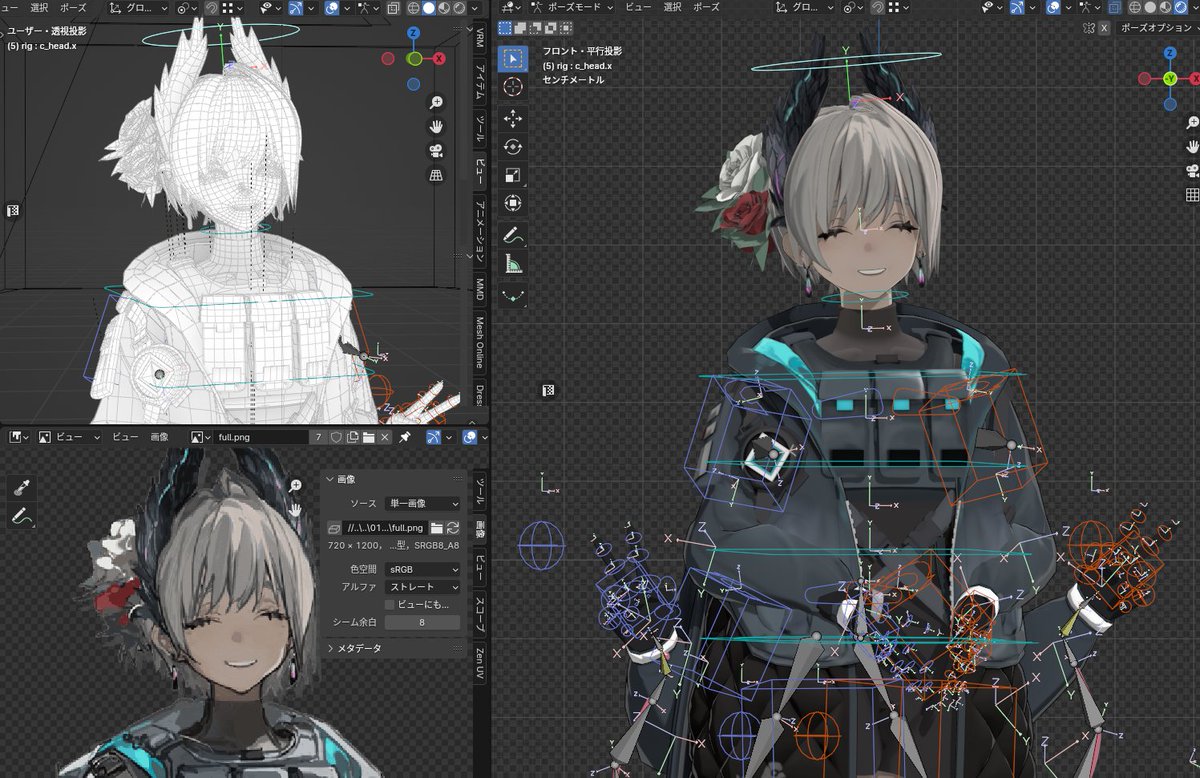Viewport: 1200px width, 778px height.
Task: Select the Rotate tool in right viewport
Action: (513, 147)
